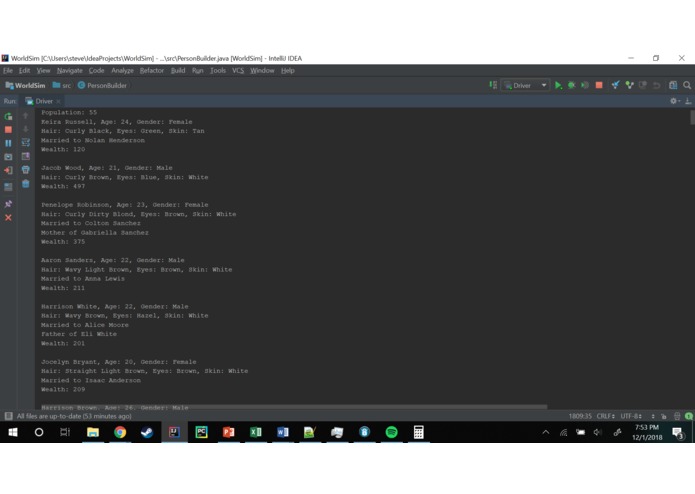This screenshot has width=695, height=494.
Task: Open Spotify from the taskbar
Action: click(391, 432)
